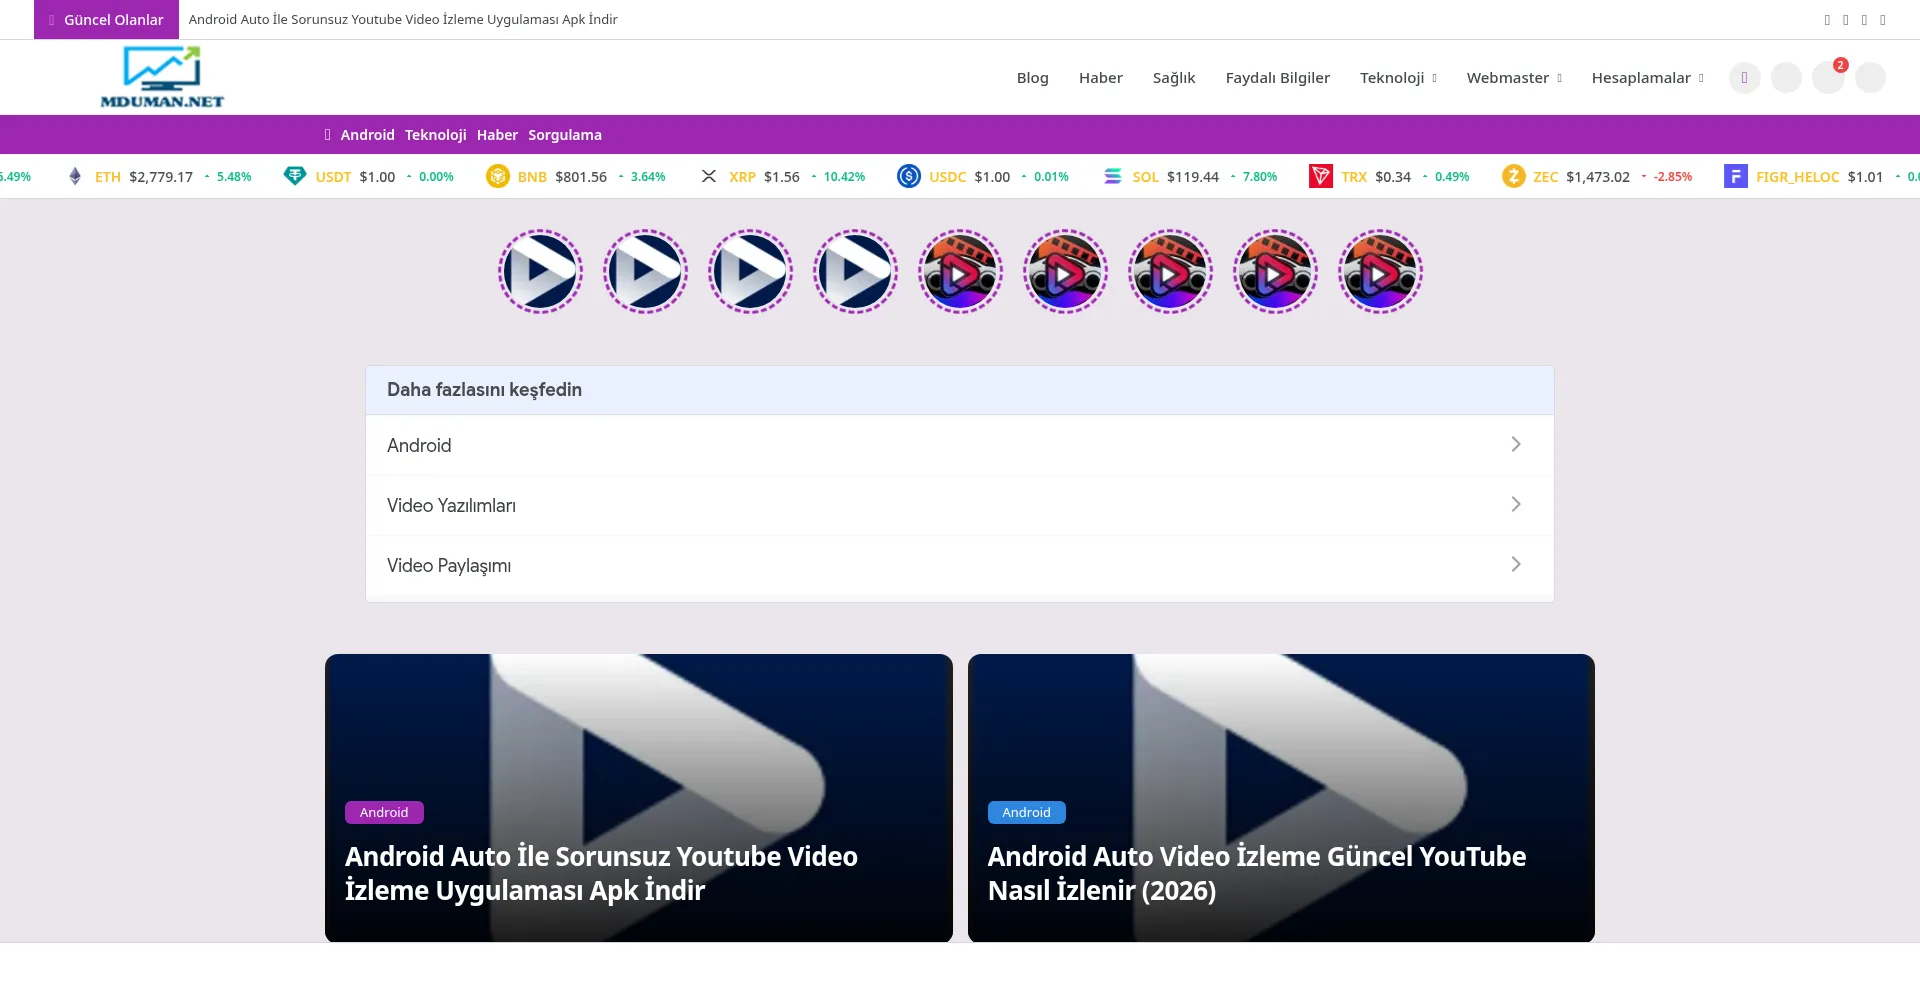1920x993 pixels.
Task: Click the TRX price $0.34
Action: click(1393, 177)
